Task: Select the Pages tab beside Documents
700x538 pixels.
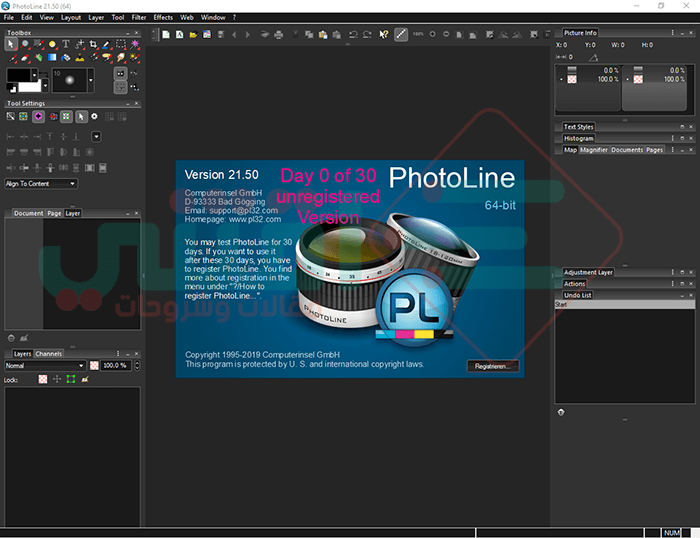Action: click(654, 150)
